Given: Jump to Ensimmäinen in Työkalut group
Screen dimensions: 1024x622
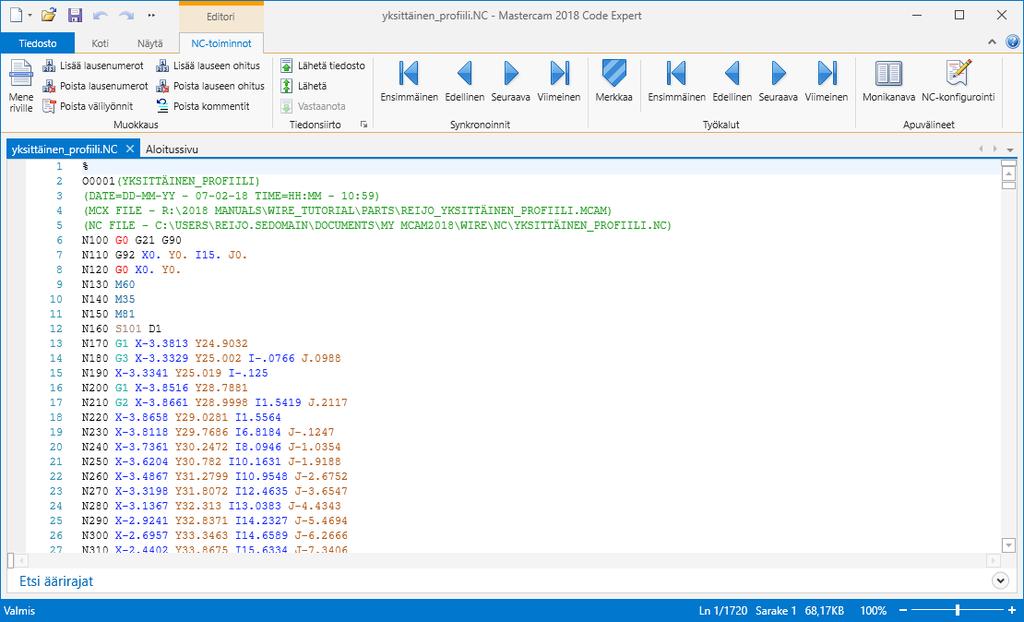Looking at the screenshot, I should coord(677,81).
